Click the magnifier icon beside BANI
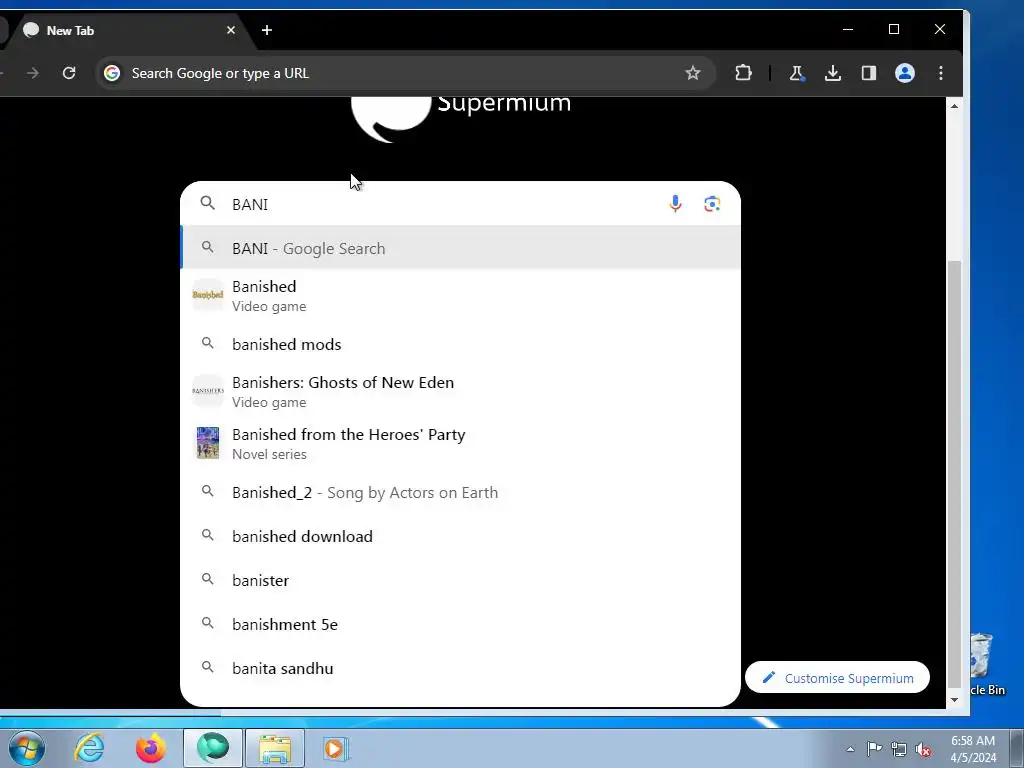This screenshot has height=768, width=1024. 208,203
